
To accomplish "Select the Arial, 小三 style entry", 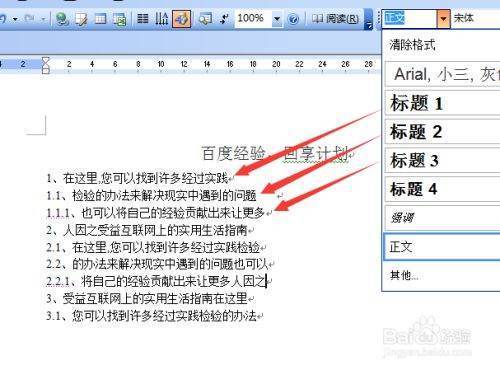I will (443, 74).
